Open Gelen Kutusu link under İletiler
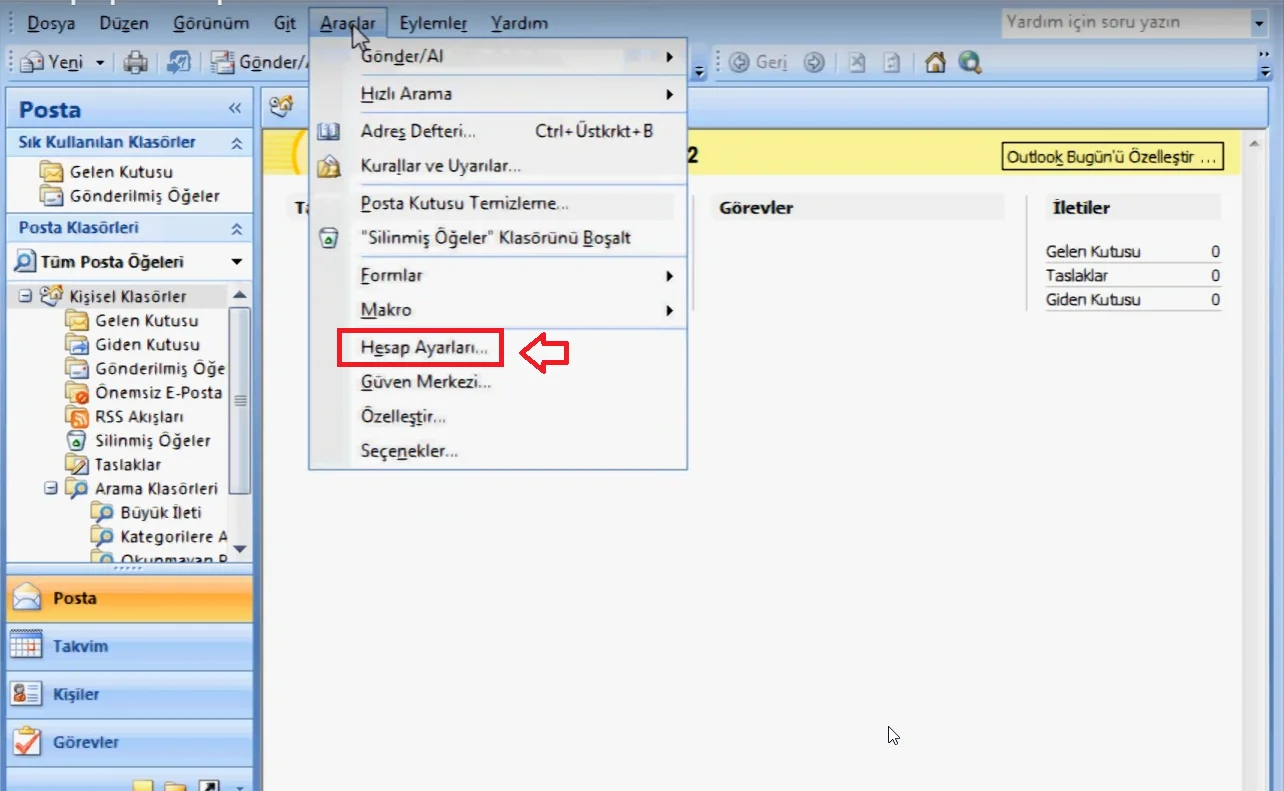The image size is (1284, 791). (x=1093, y=252)
